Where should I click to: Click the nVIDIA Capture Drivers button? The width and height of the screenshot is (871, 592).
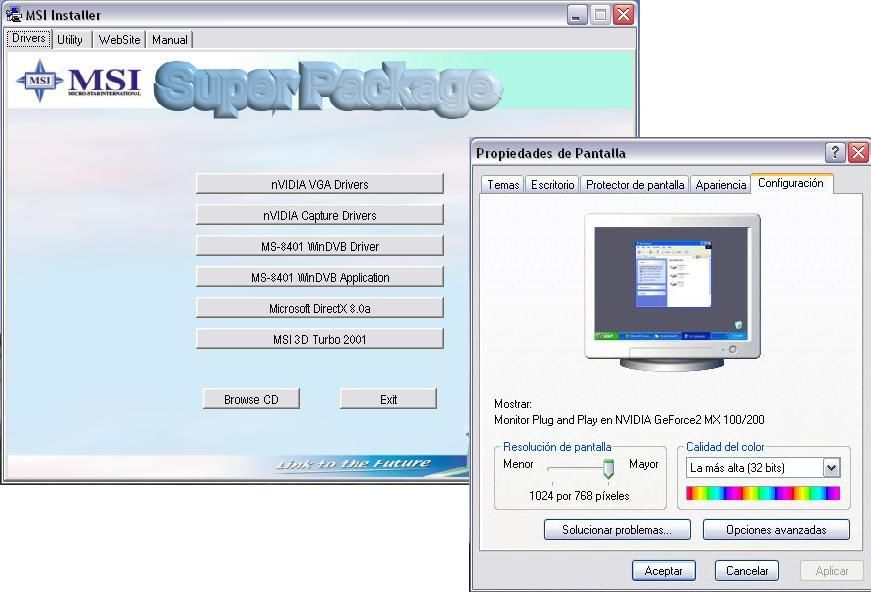pos(319,215)
